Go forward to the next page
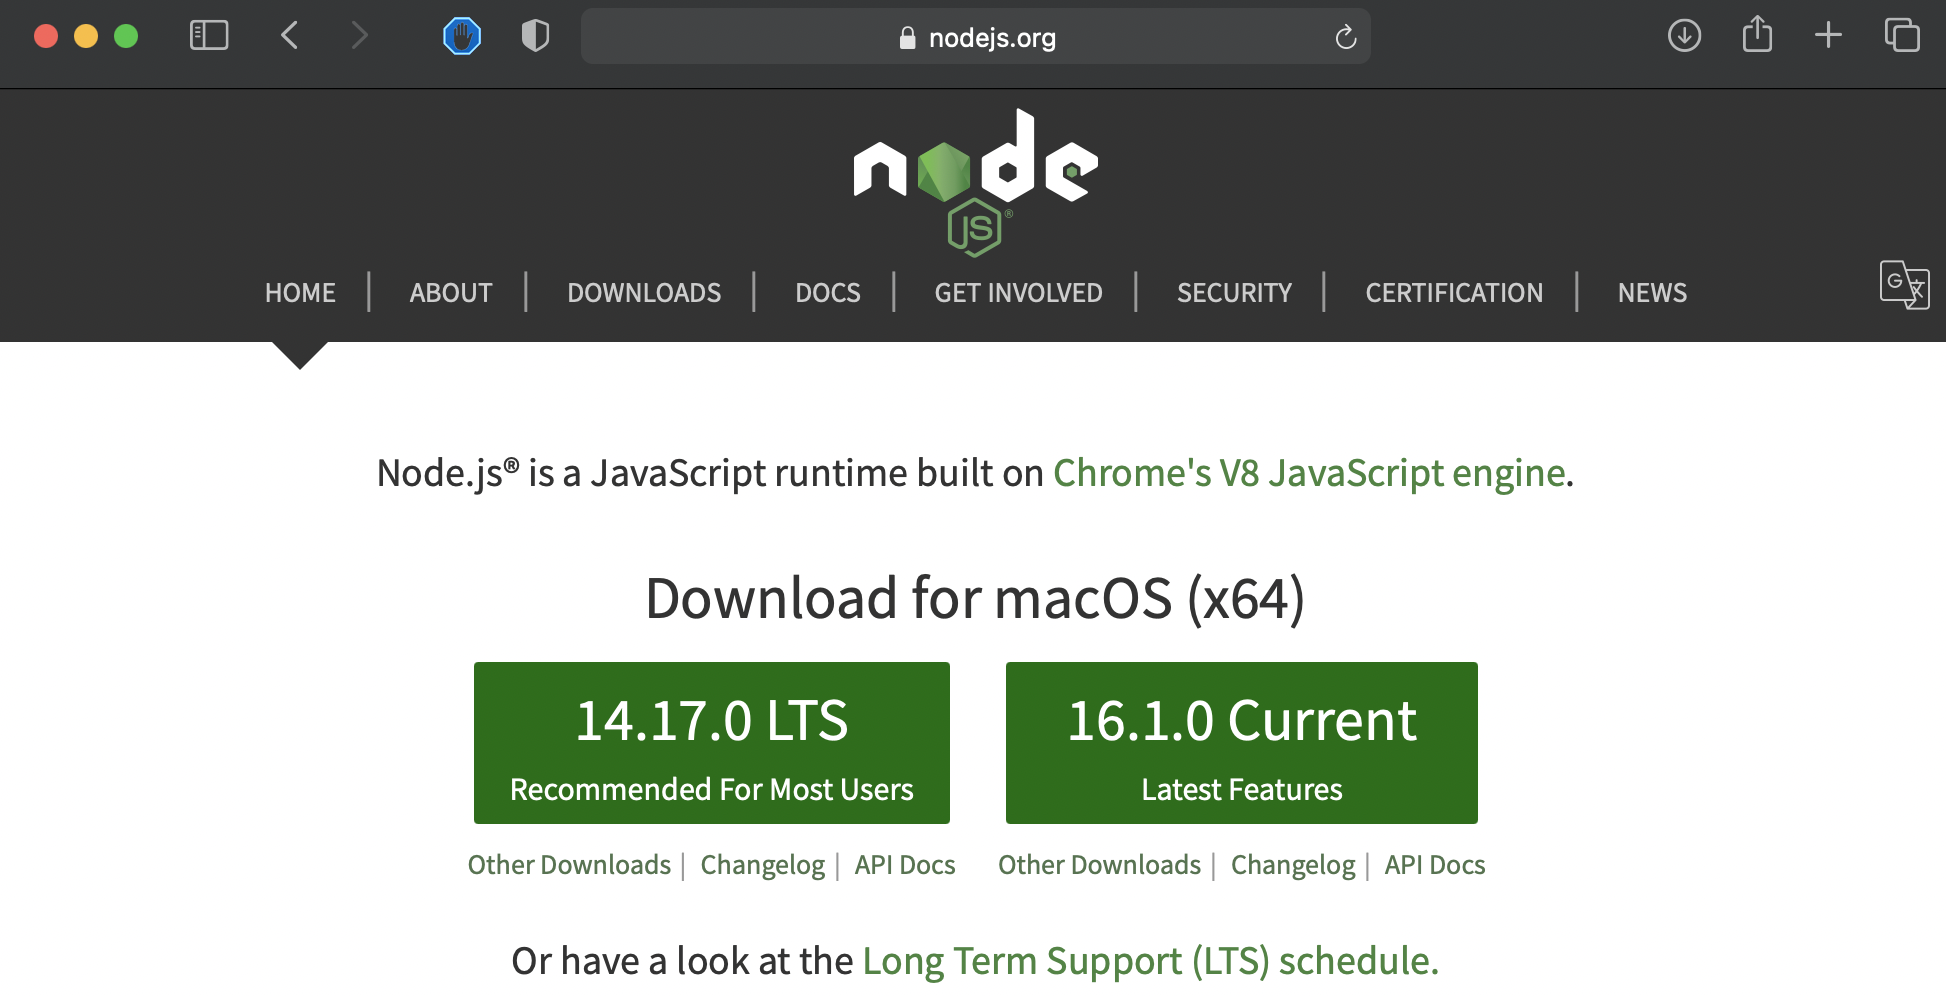Screen dimensions: 1946x996 pos(360,36)
